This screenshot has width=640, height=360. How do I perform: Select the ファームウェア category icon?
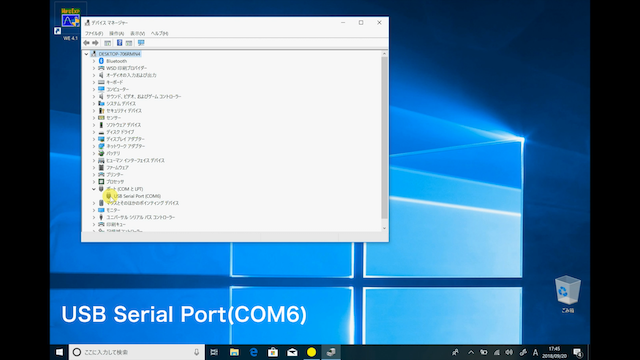click(101, 167)
